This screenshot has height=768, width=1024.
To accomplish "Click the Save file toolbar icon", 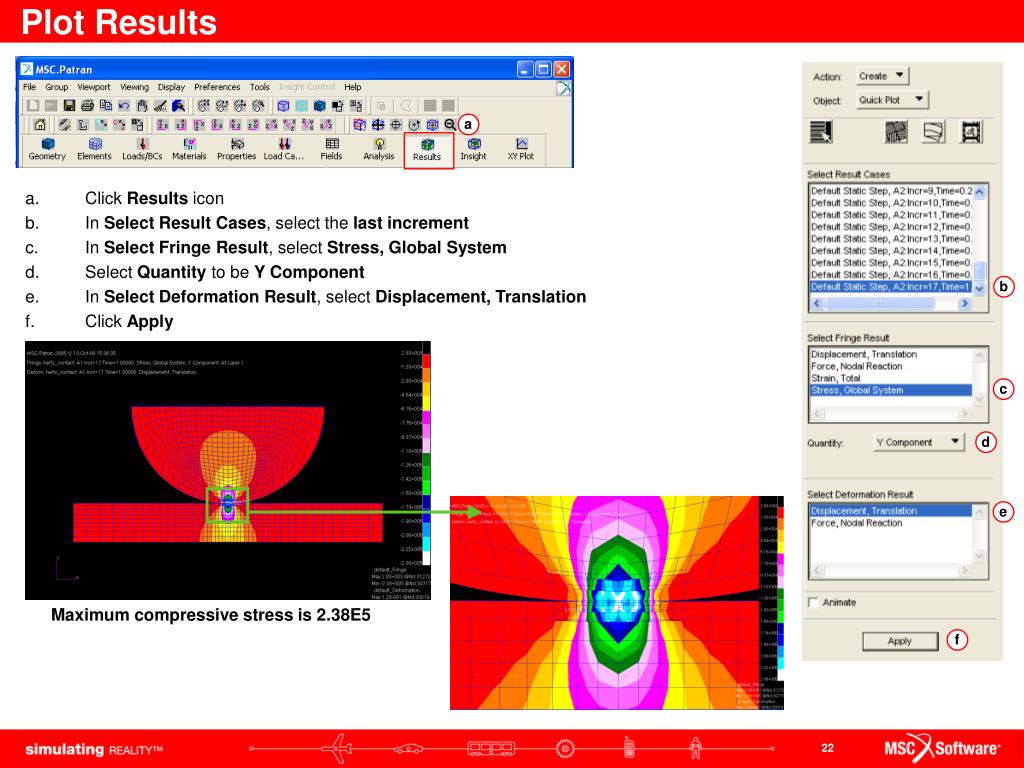I will (x=69, y=105).
